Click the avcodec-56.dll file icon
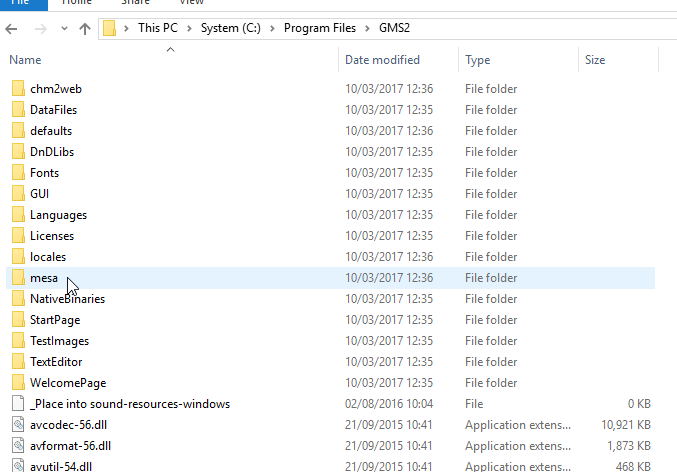This screenshot has height=472, width=677. (18, 425)
